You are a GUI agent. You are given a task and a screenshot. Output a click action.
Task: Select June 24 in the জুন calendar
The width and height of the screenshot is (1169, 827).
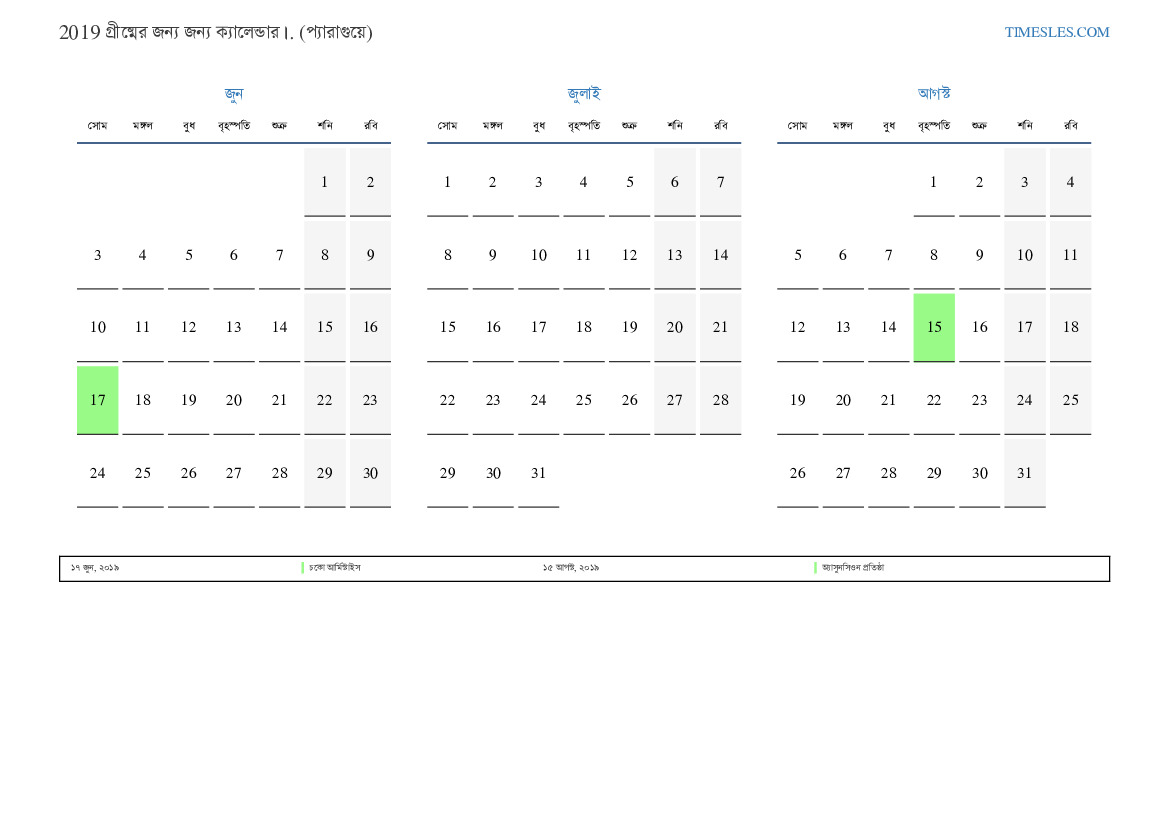[98, 473]
